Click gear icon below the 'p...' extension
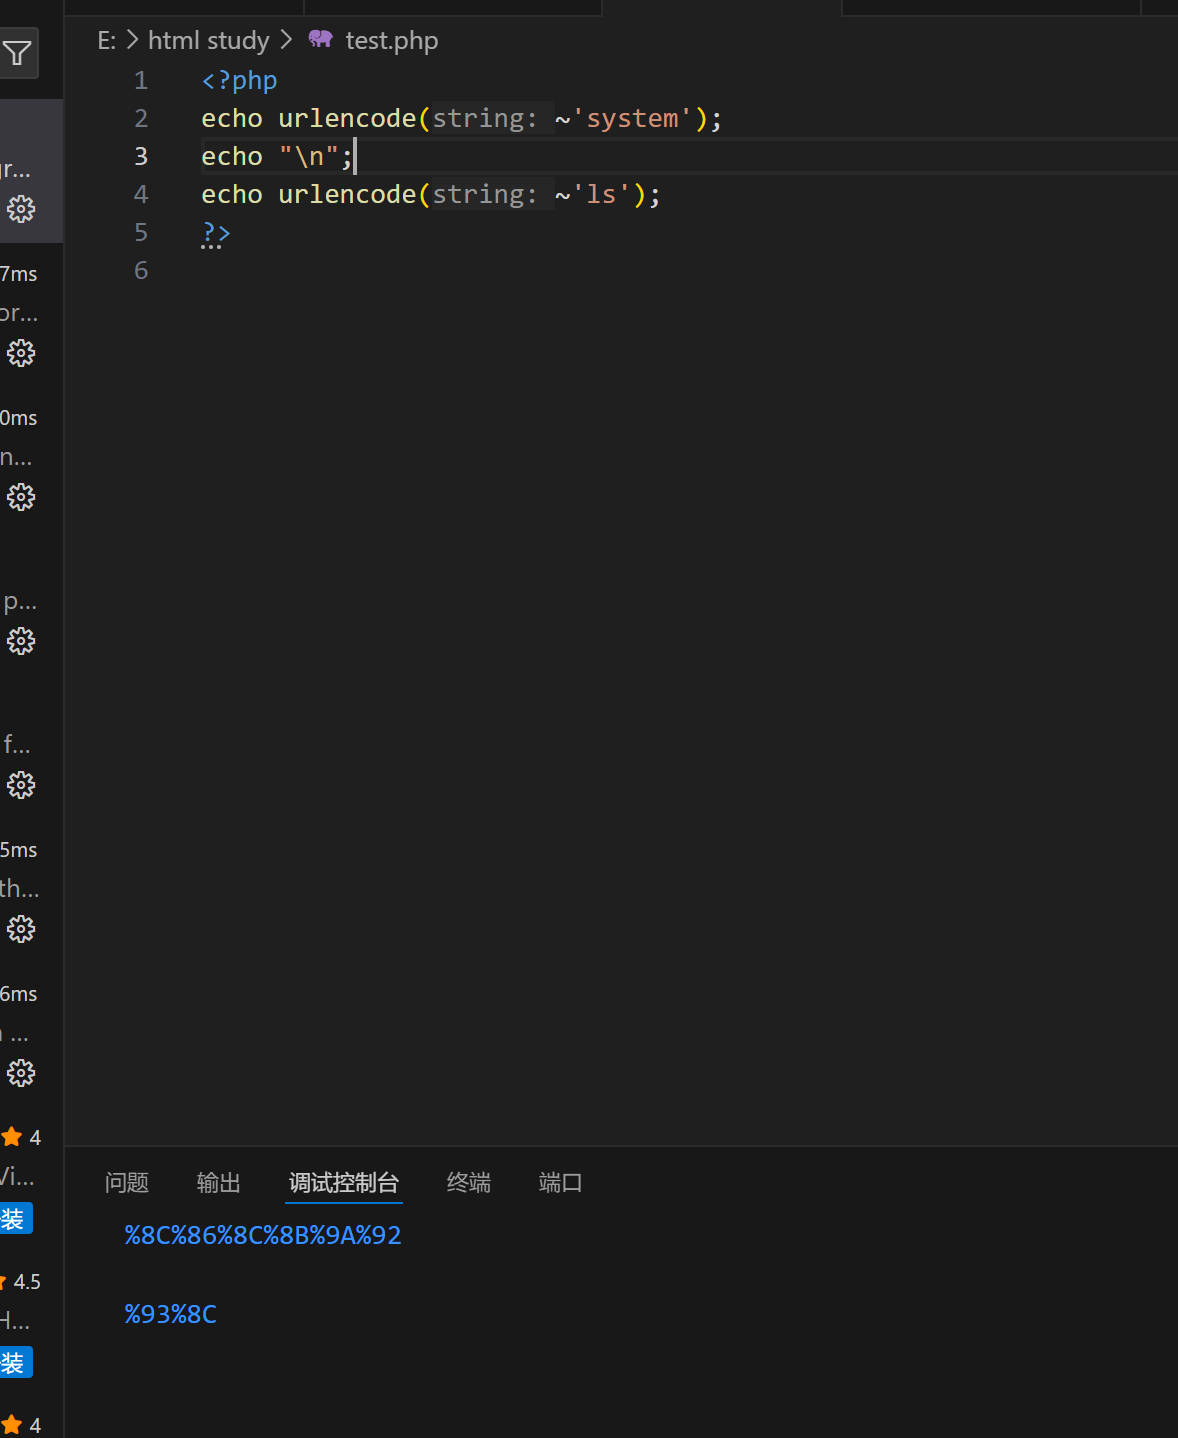The width and height of the screenshot is (1178, 1438). 21,641
